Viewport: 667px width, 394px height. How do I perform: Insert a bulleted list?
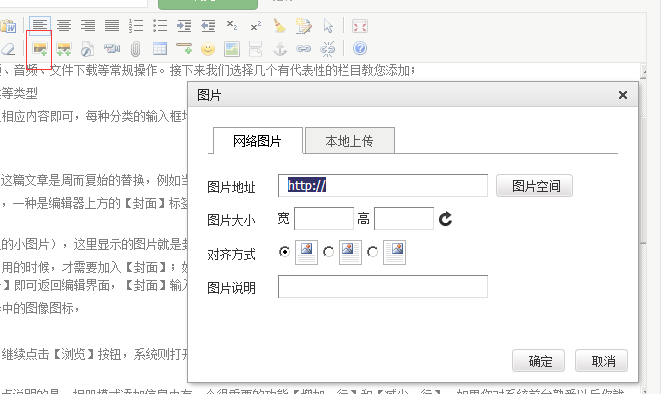click(x=160, y=26)
